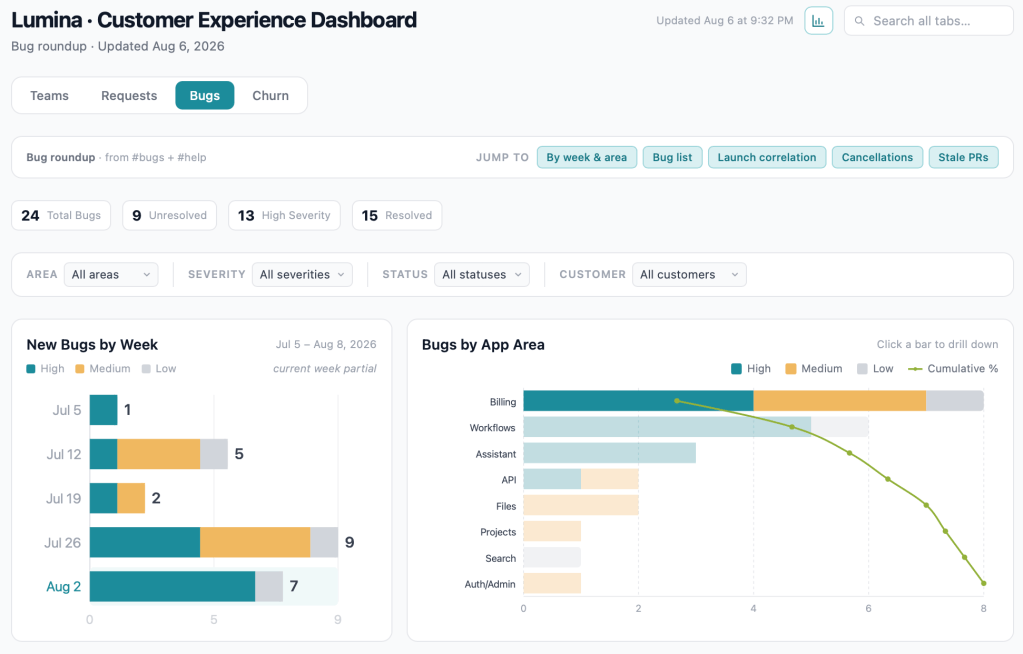The image size is (1023, 654).
Task: Expand the All customers dropdown
Action: point(689,275)
